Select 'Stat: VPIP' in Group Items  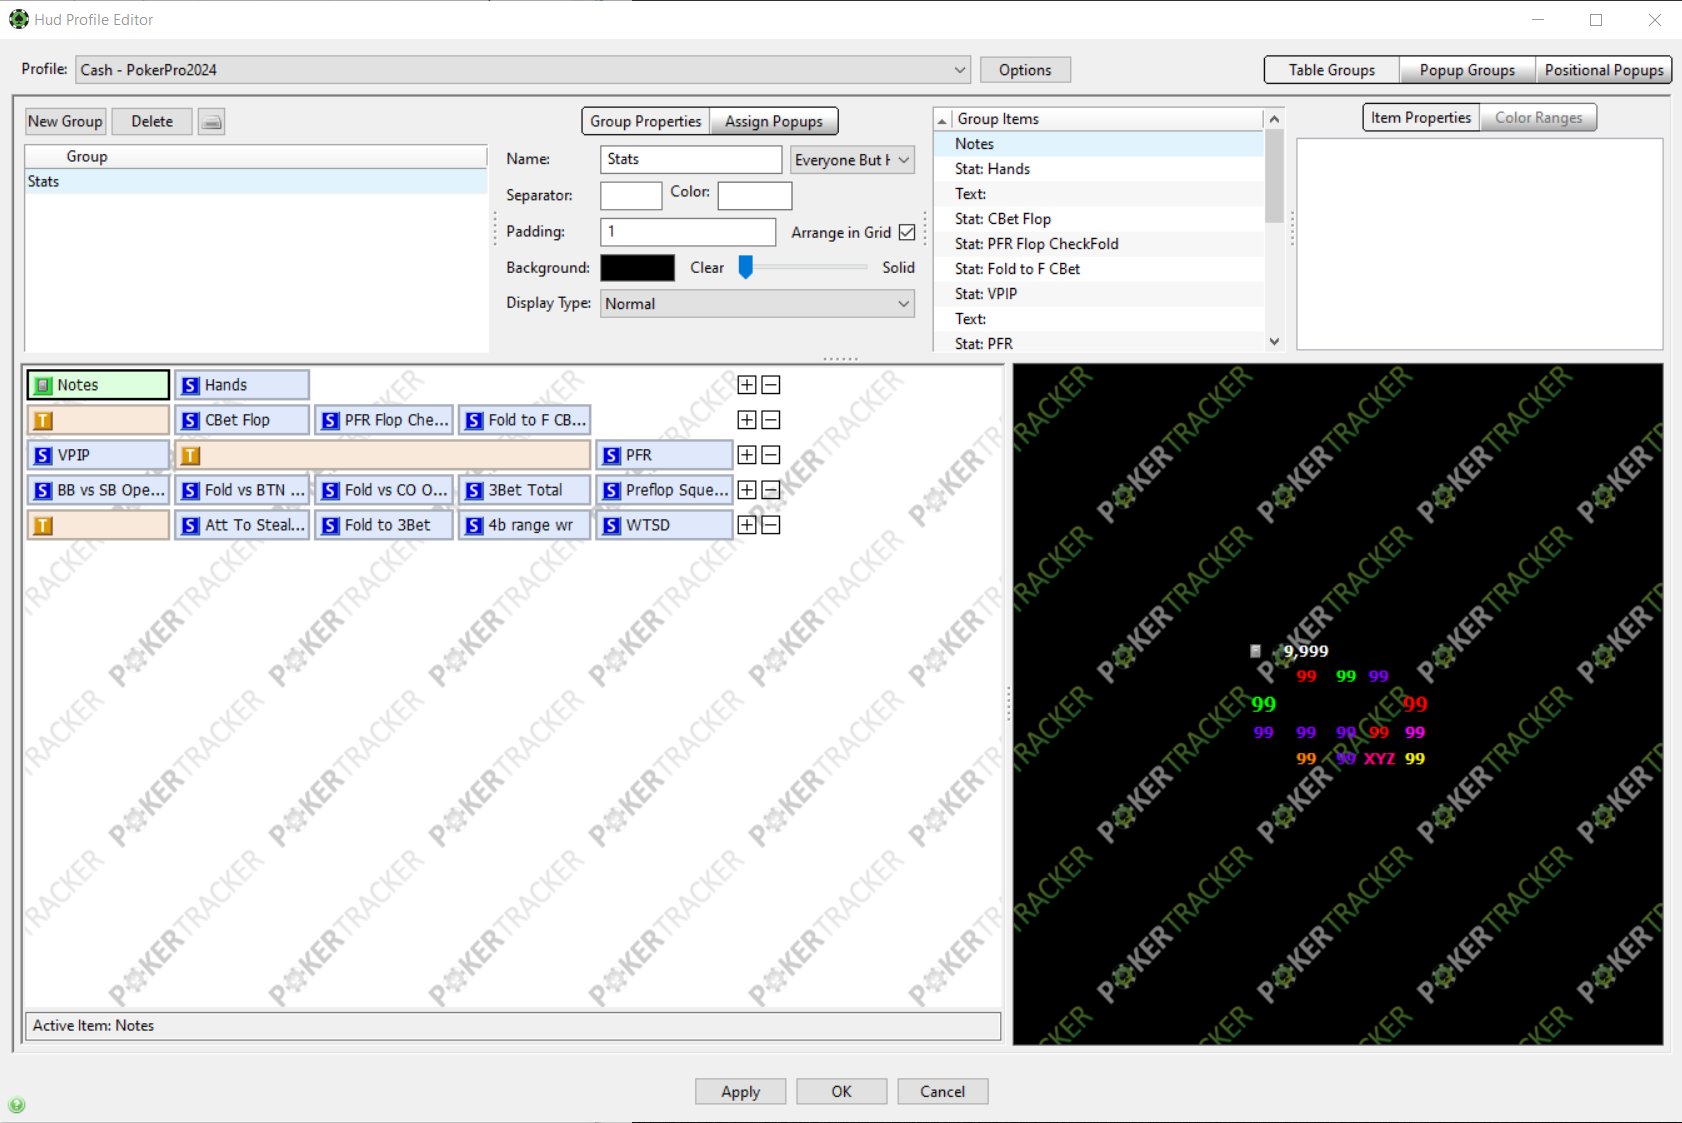1099,294
